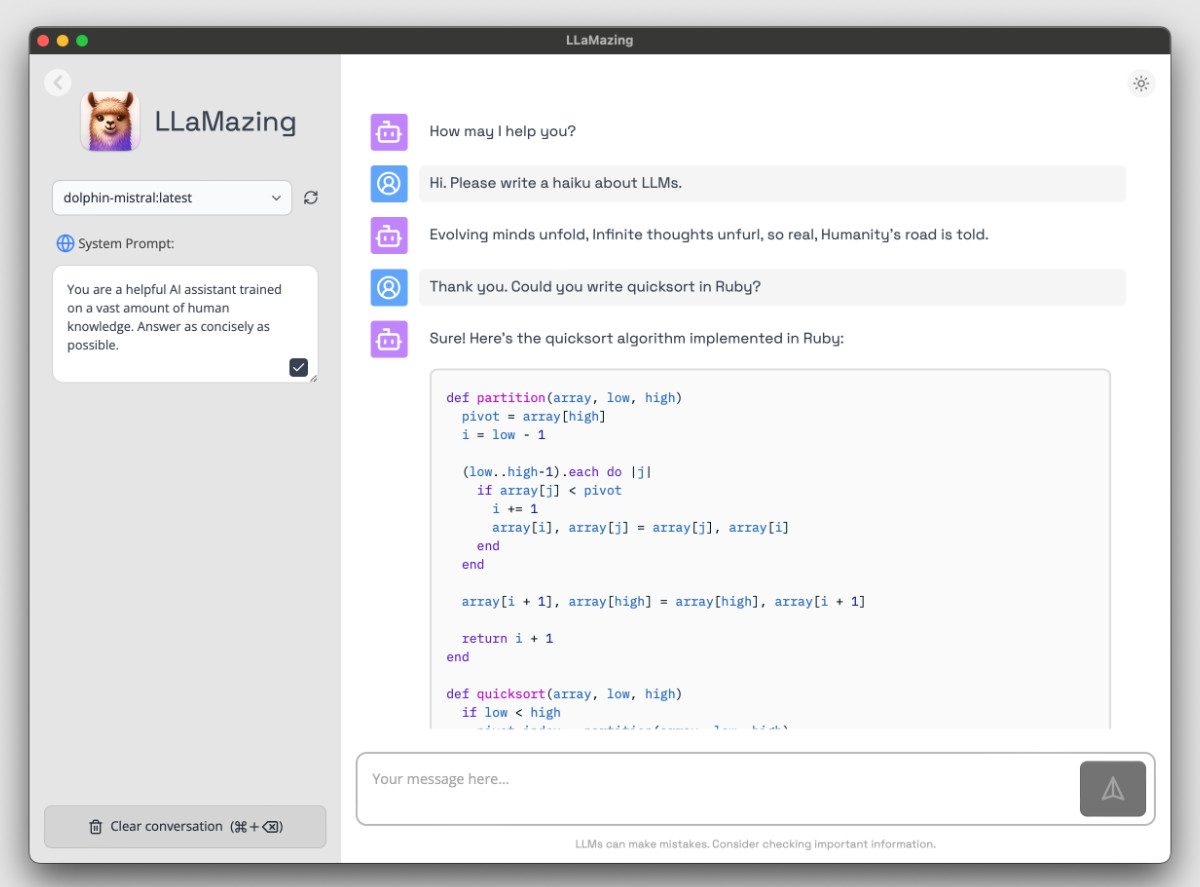This screenshot has height=887, width=1200.
Task: Click the 'Evolving minds unfold' haiku reply
Action: tap(709, 235)
